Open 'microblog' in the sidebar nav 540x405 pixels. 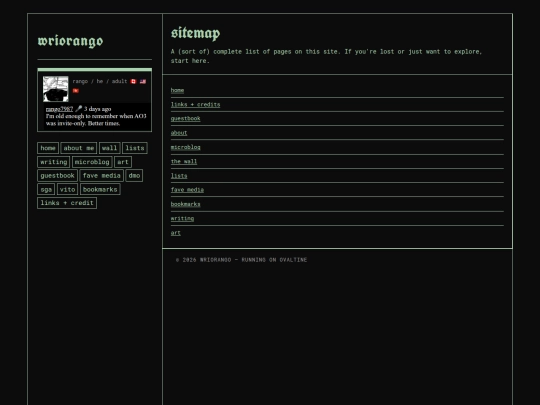click(x=92, y=162)
